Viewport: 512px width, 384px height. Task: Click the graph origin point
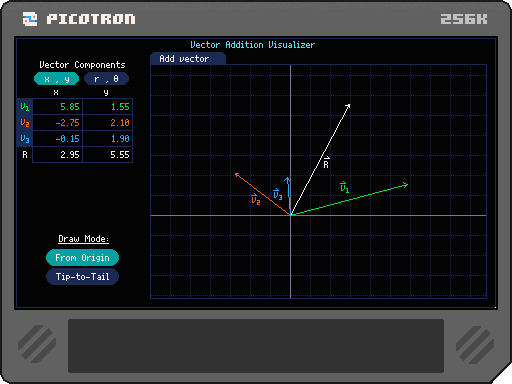coord(291,215)
